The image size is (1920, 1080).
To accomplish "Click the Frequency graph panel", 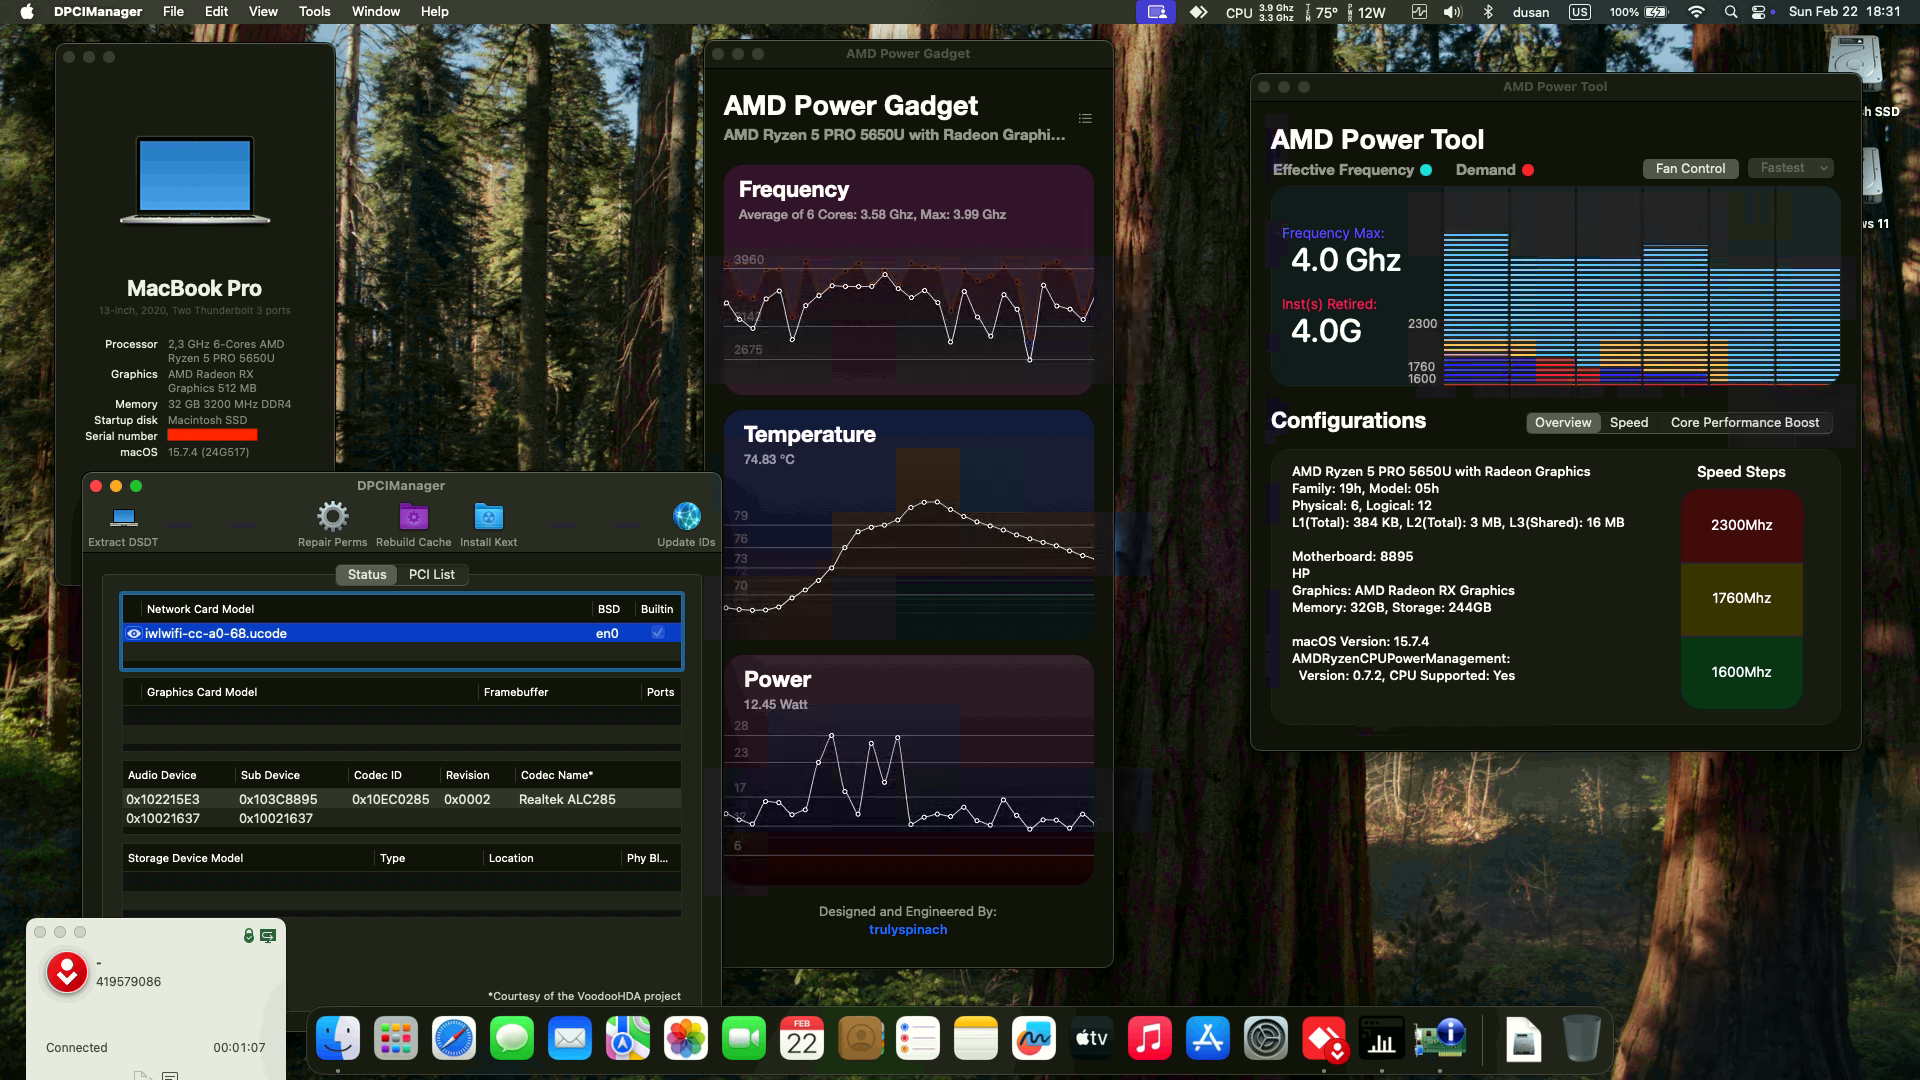I will [x=908, y=280].
